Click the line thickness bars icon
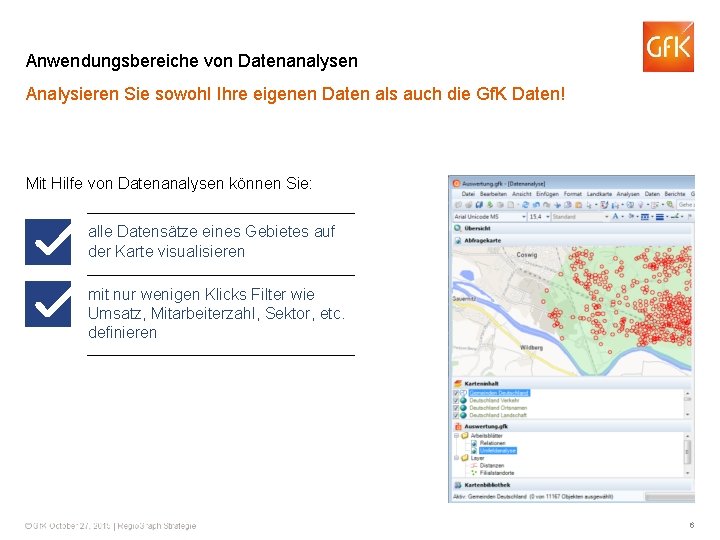 coord(659,217)
